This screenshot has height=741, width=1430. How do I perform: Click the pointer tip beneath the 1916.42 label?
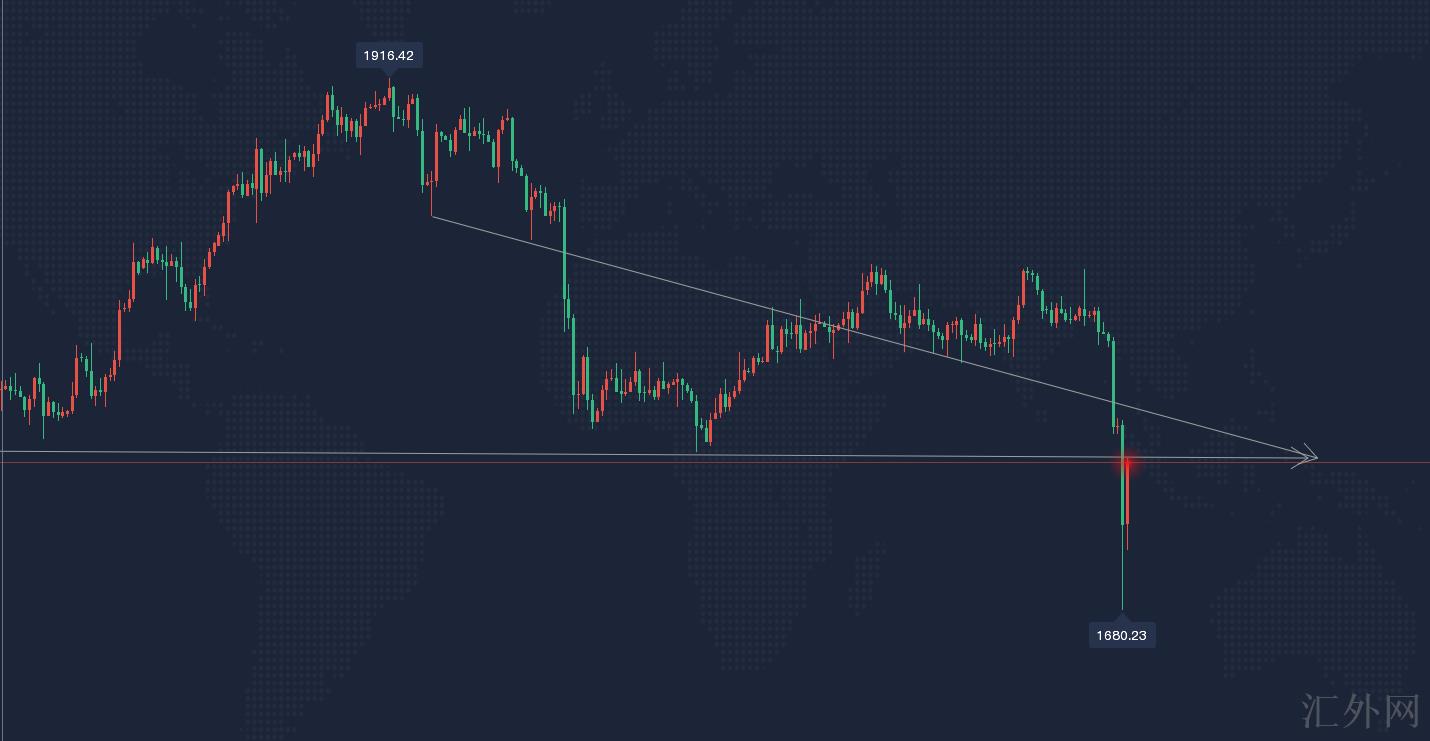389,72
